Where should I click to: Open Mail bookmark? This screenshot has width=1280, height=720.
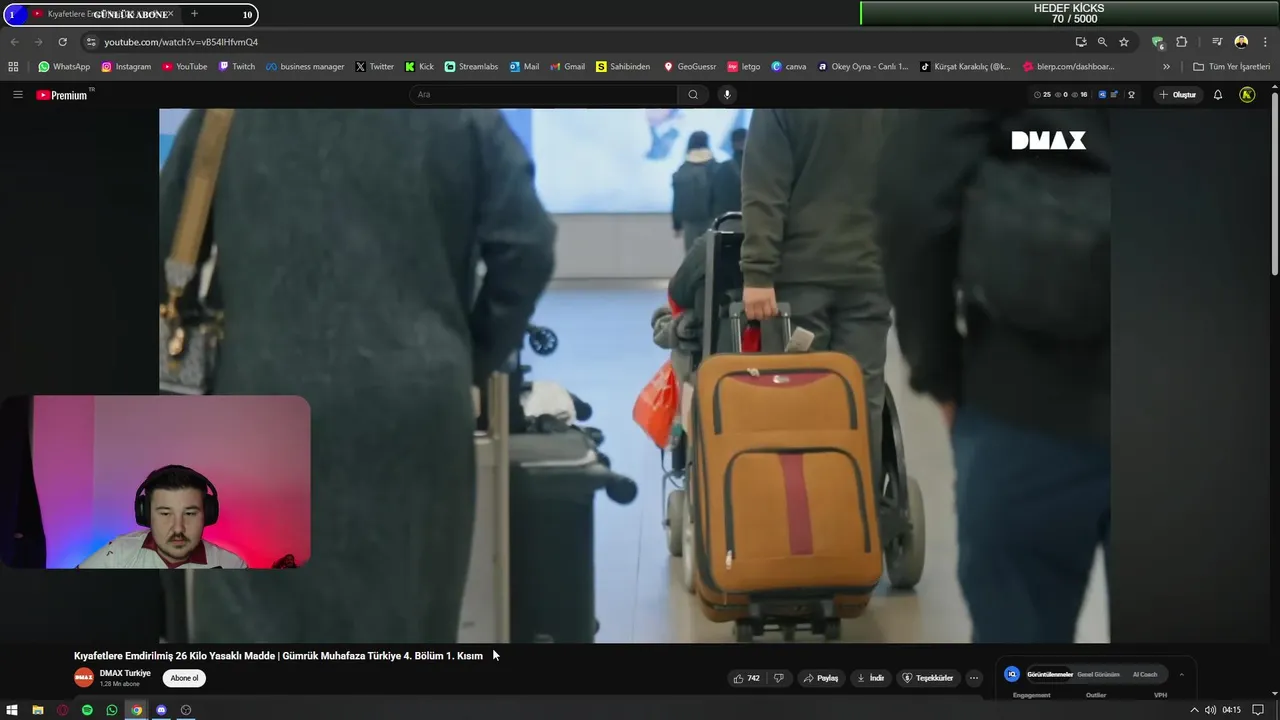point(524,67)
